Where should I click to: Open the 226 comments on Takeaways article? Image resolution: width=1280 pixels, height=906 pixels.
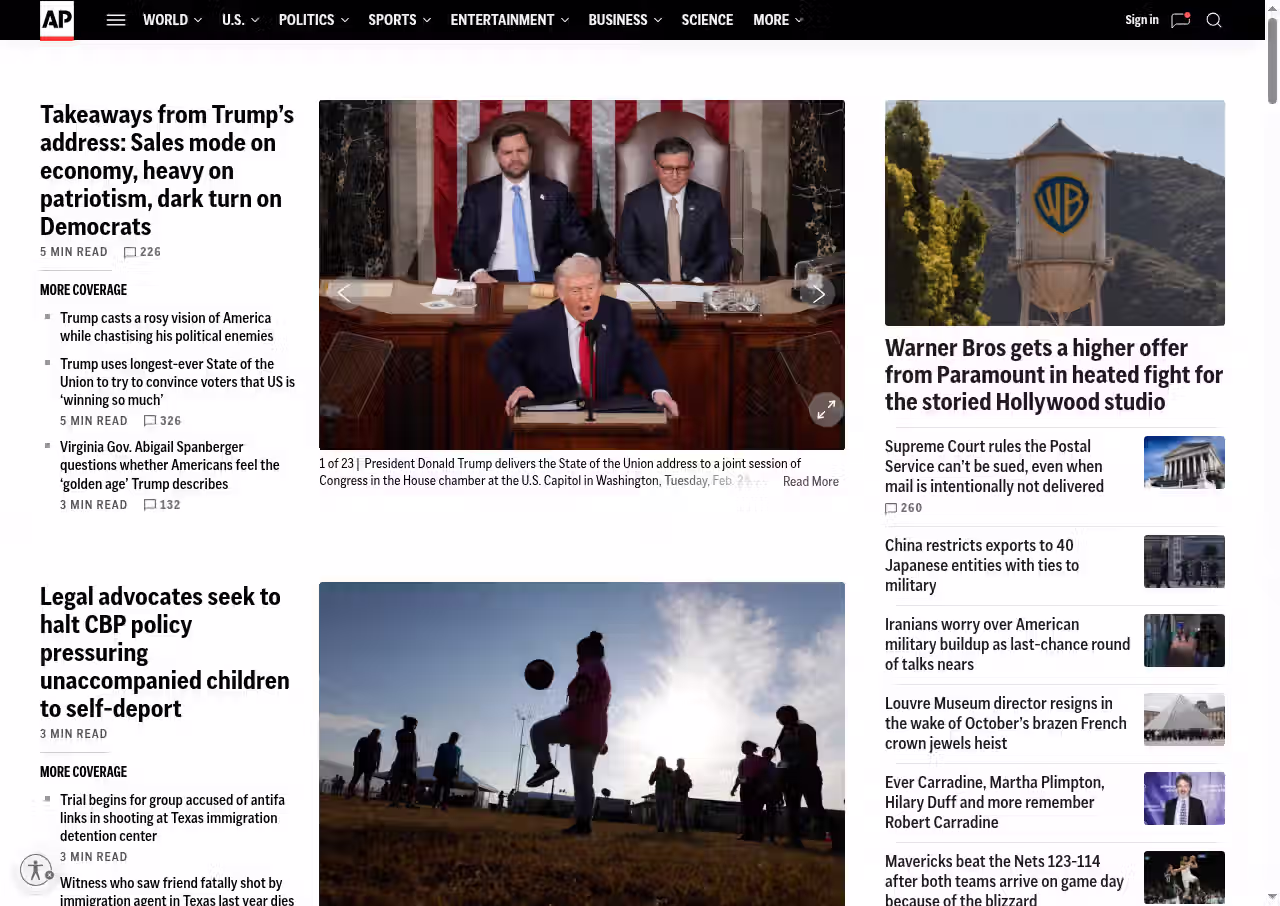[142, 252]
